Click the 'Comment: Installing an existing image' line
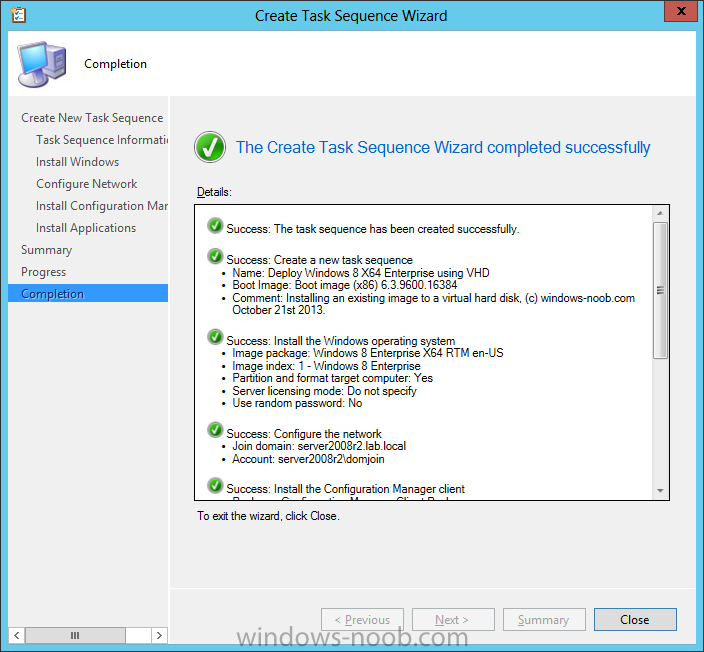This screenshot has height=652, width=704. (x=433, y=304)
